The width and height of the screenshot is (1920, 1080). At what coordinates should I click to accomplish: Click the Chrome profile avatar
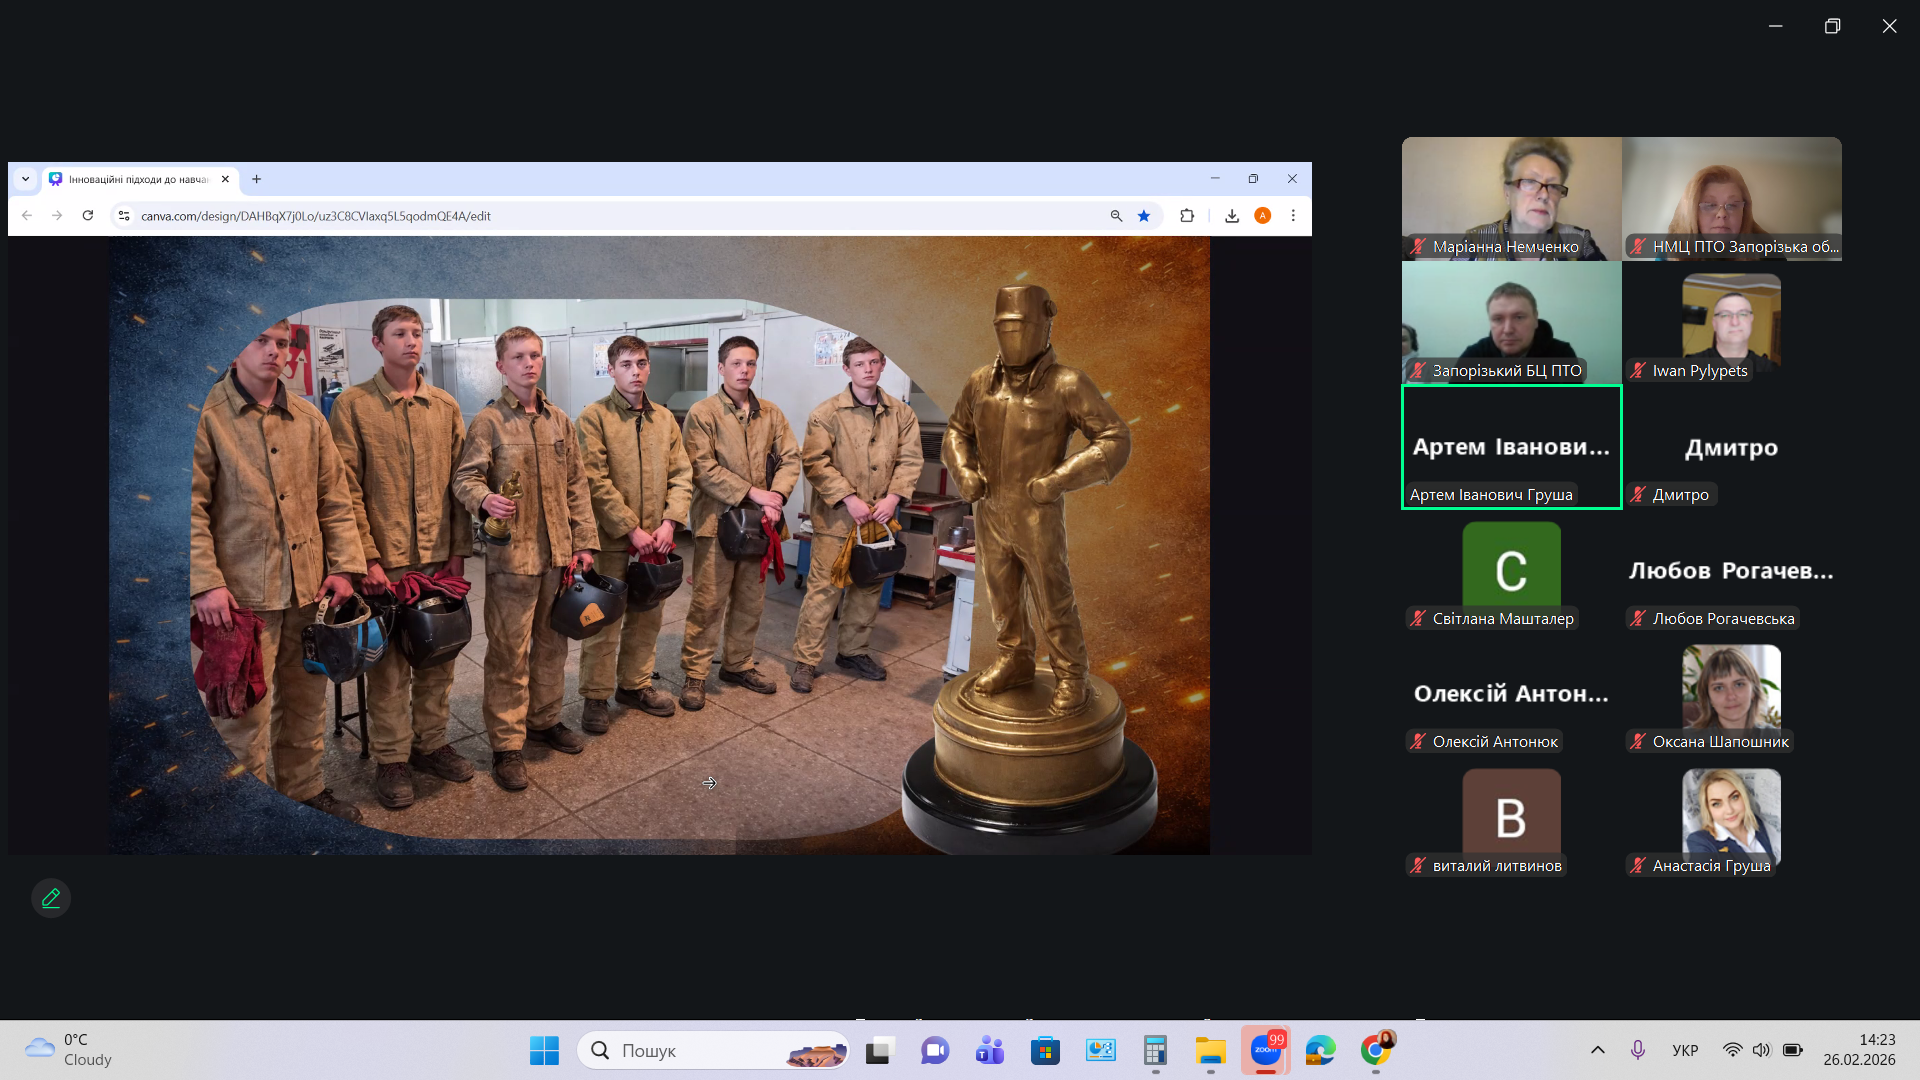pos(1263,216)
